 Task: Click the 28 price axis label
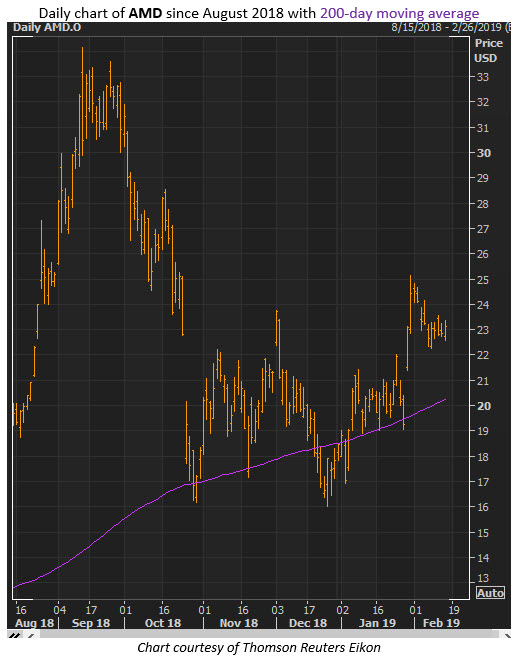pos(483,204)
